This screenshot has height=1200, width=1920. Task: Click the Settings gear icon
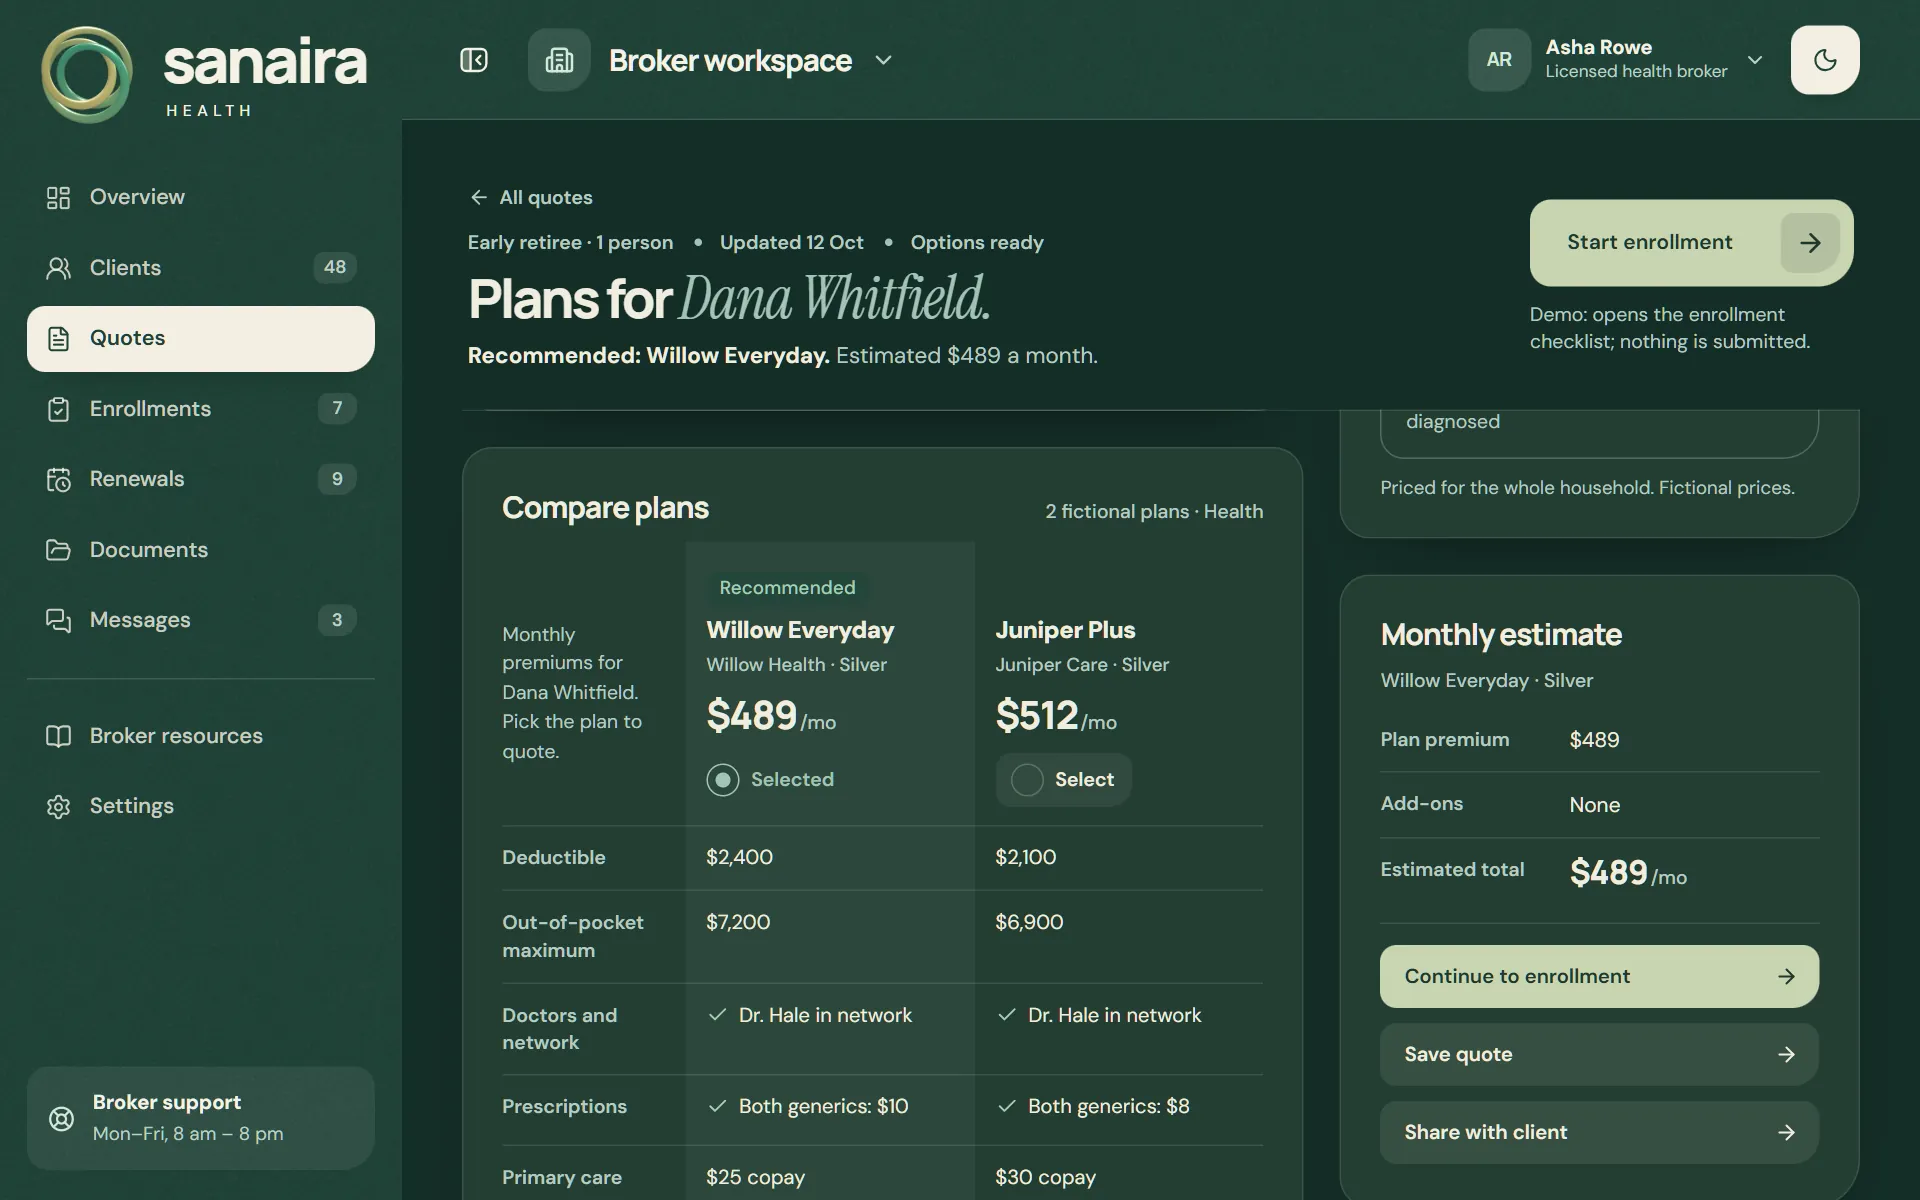click(x=59, y=806)
